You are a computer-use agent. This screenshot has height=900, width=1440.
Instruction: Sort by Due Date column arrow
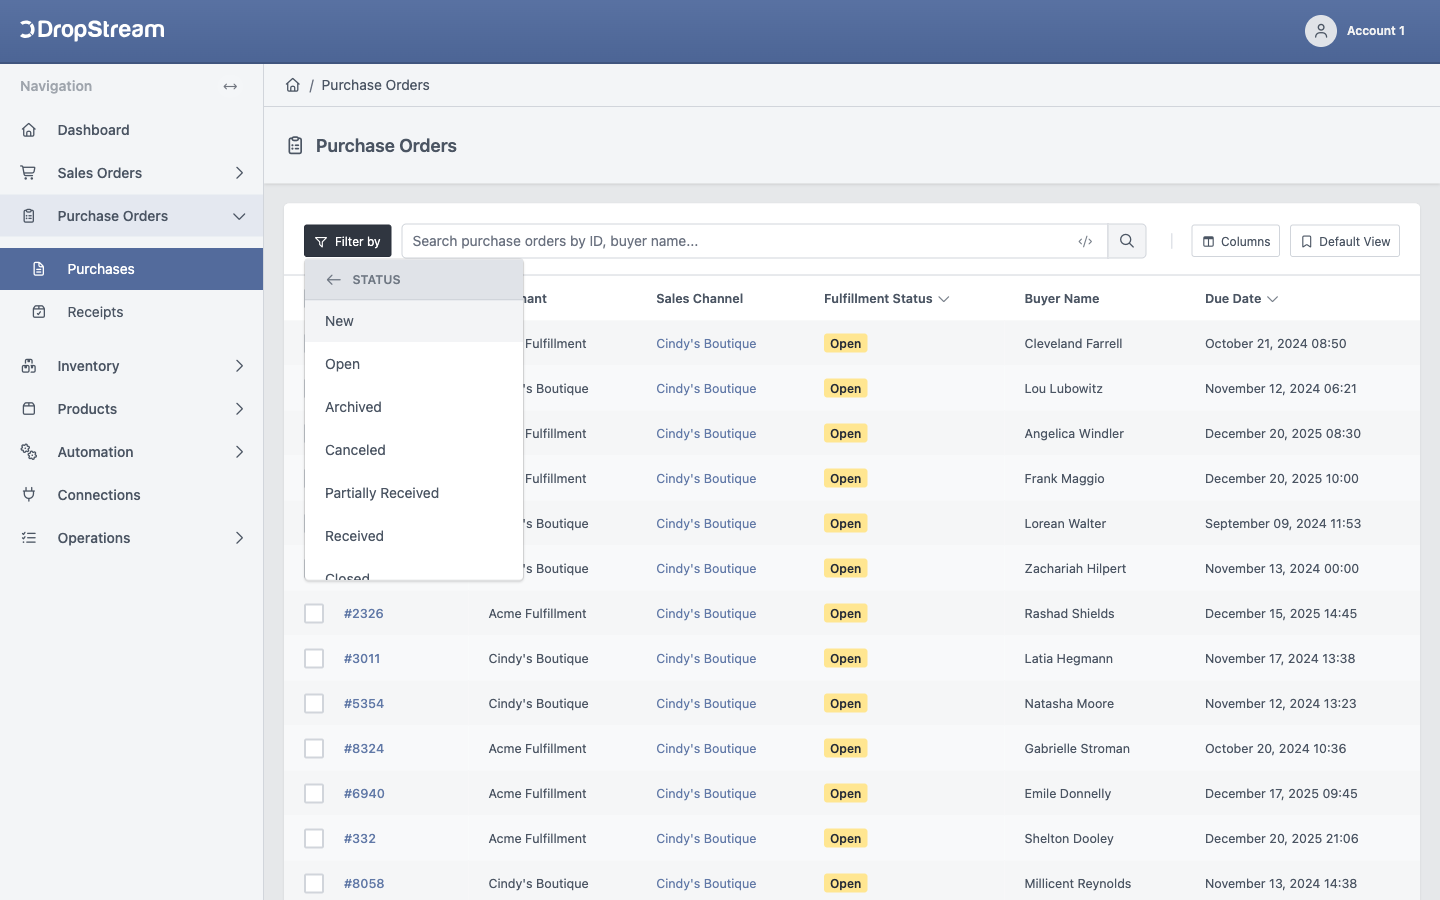tap(1273, 299)
